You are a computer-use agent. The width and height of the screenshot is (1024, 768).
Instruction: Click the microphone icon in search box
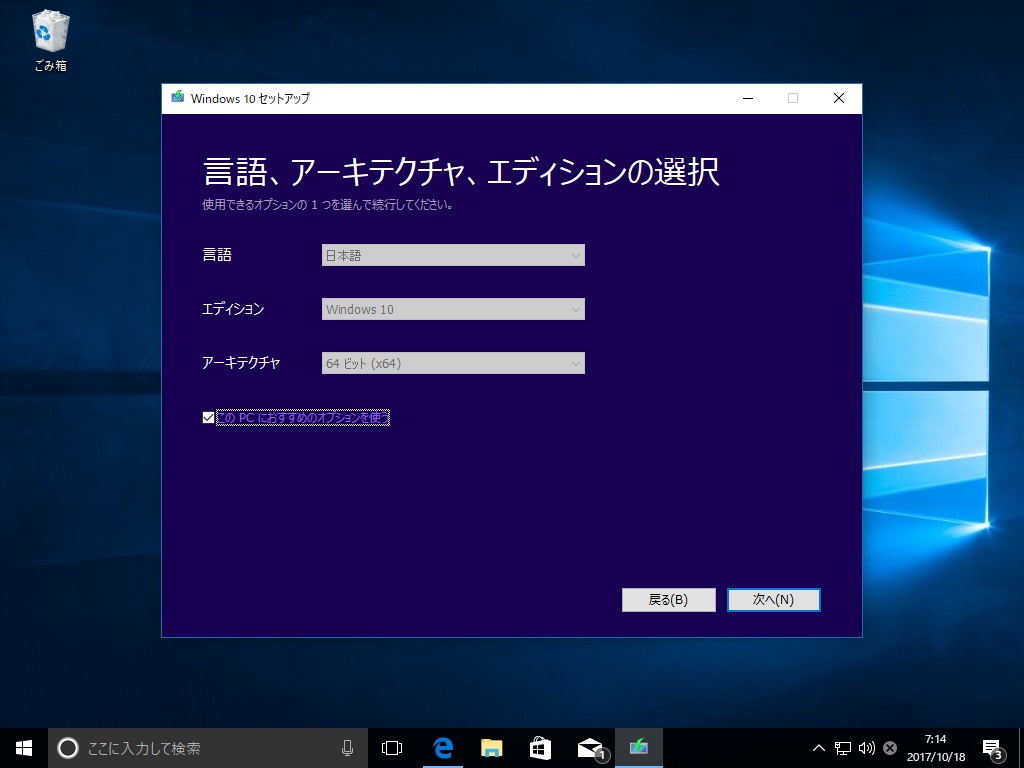pos(347,748)
